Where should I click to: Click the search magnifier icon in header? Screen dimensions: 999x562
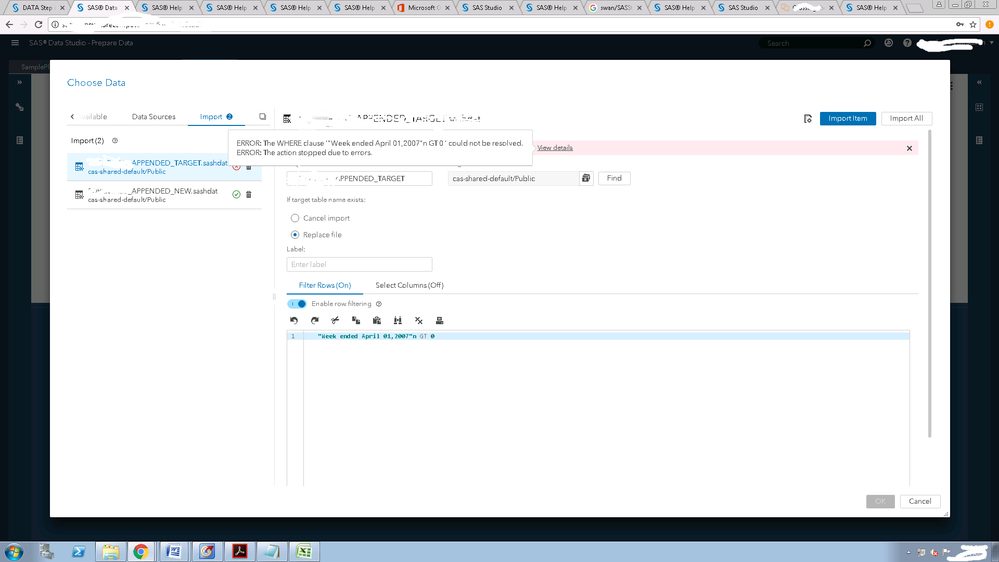point(867,43)
